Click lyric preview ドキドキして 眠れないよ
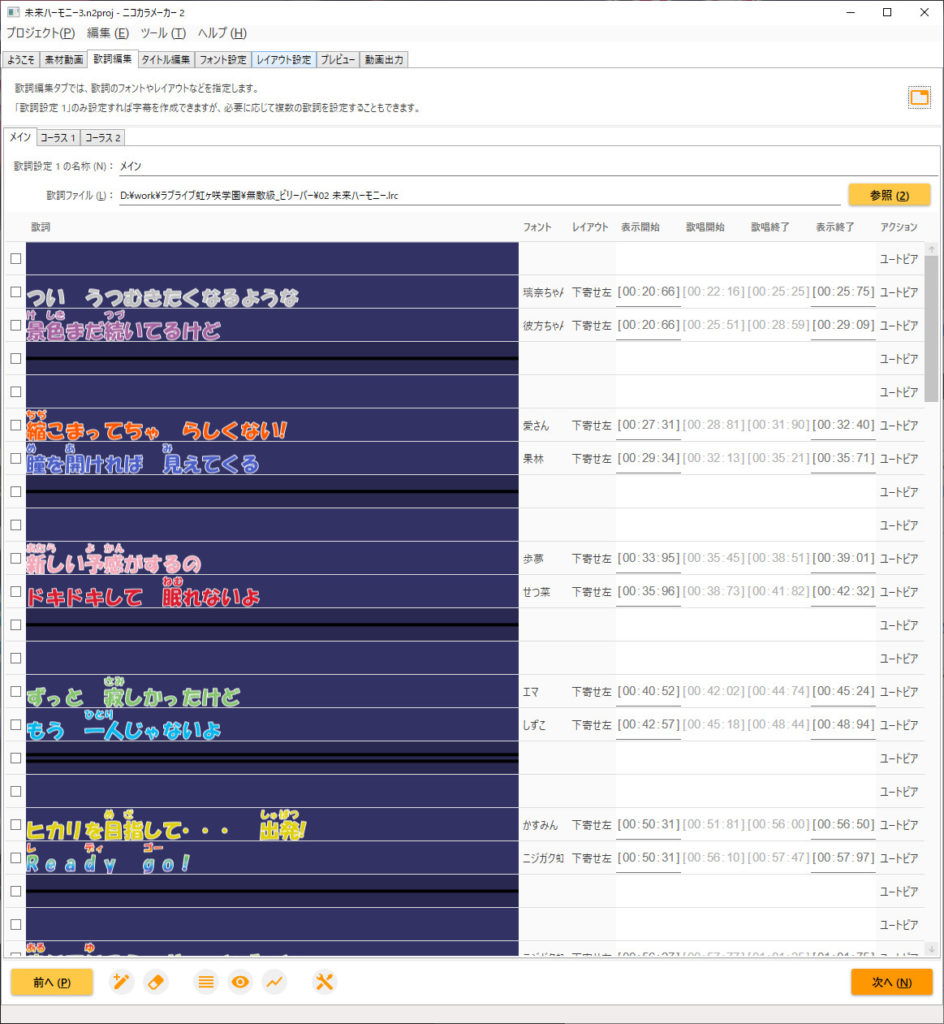944x1024 pixels. (272, 592)
